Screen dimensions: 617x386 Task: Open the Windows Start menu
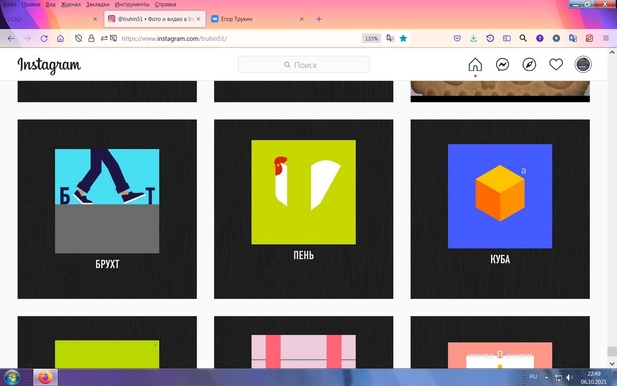tap(11, 378)
